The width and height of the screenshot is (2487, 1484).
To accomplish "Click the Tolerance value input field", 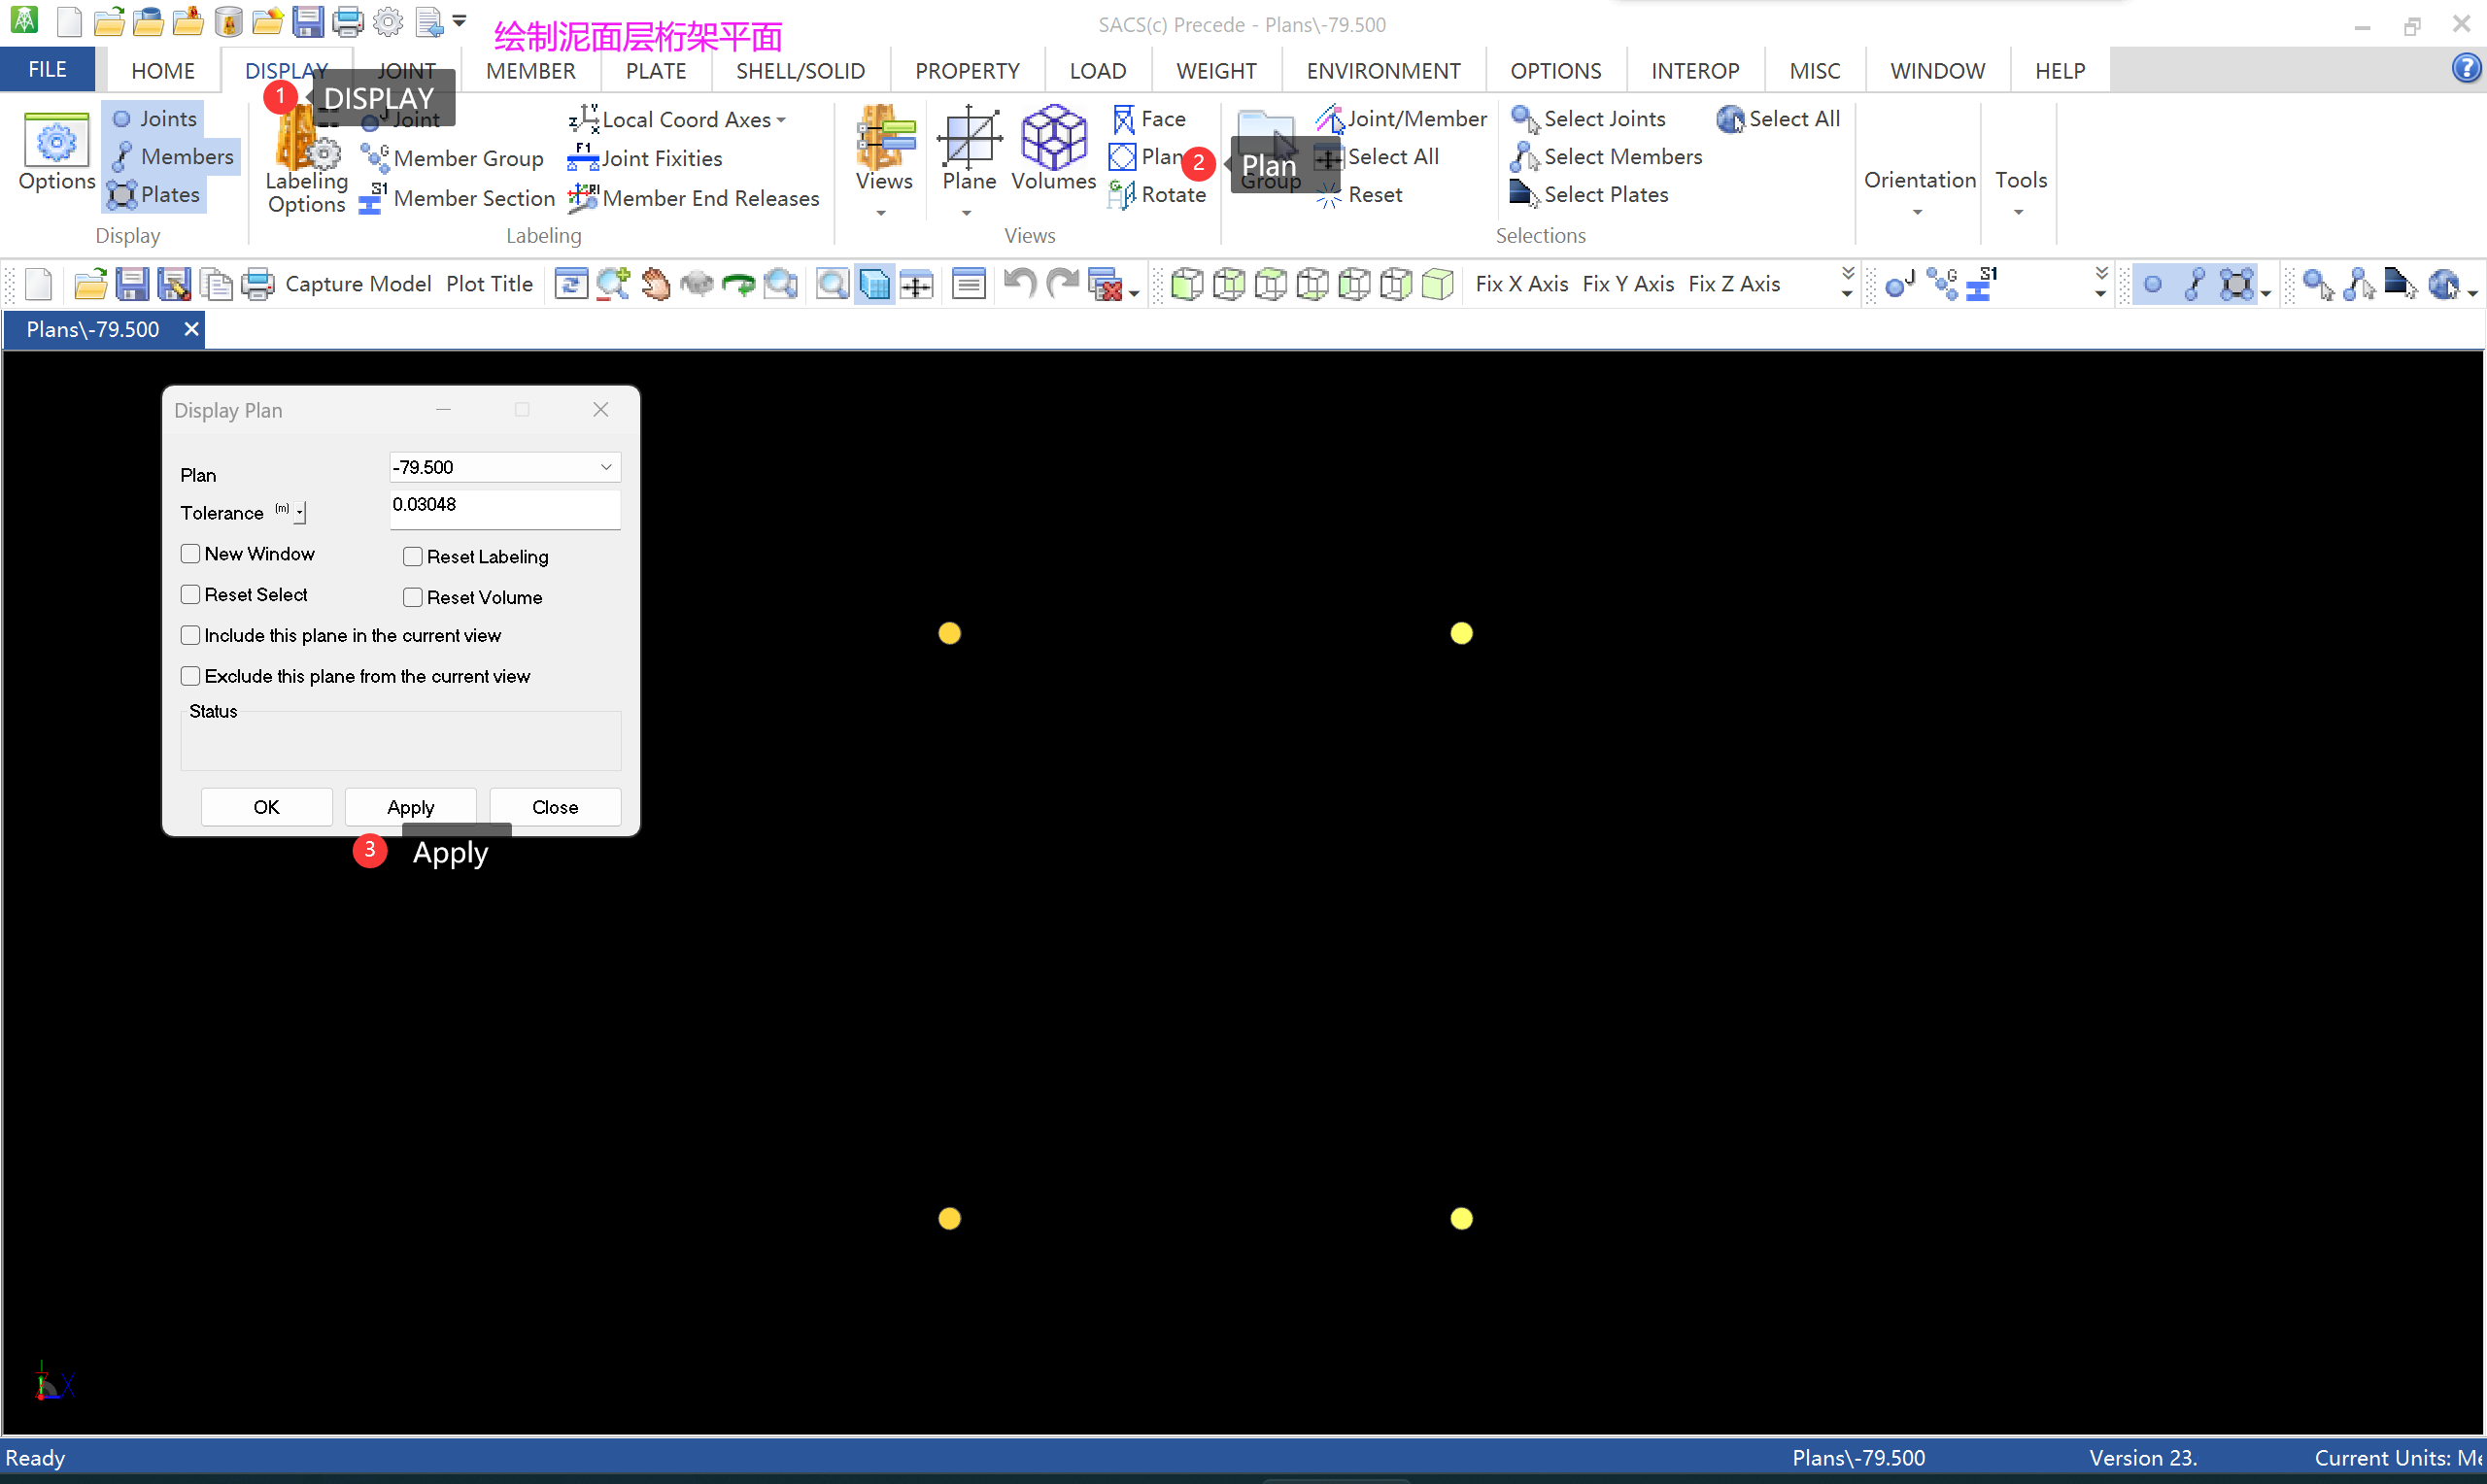I will pyautogui.click(x=504, y=507).
